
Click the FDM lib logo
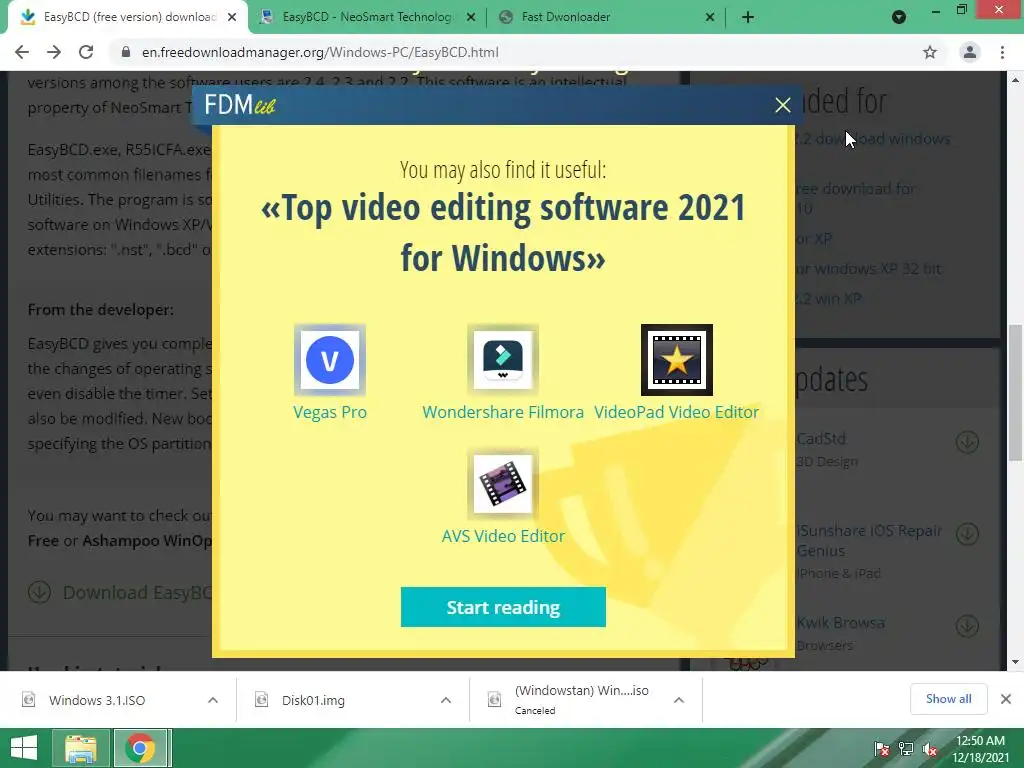click(240, 104)
